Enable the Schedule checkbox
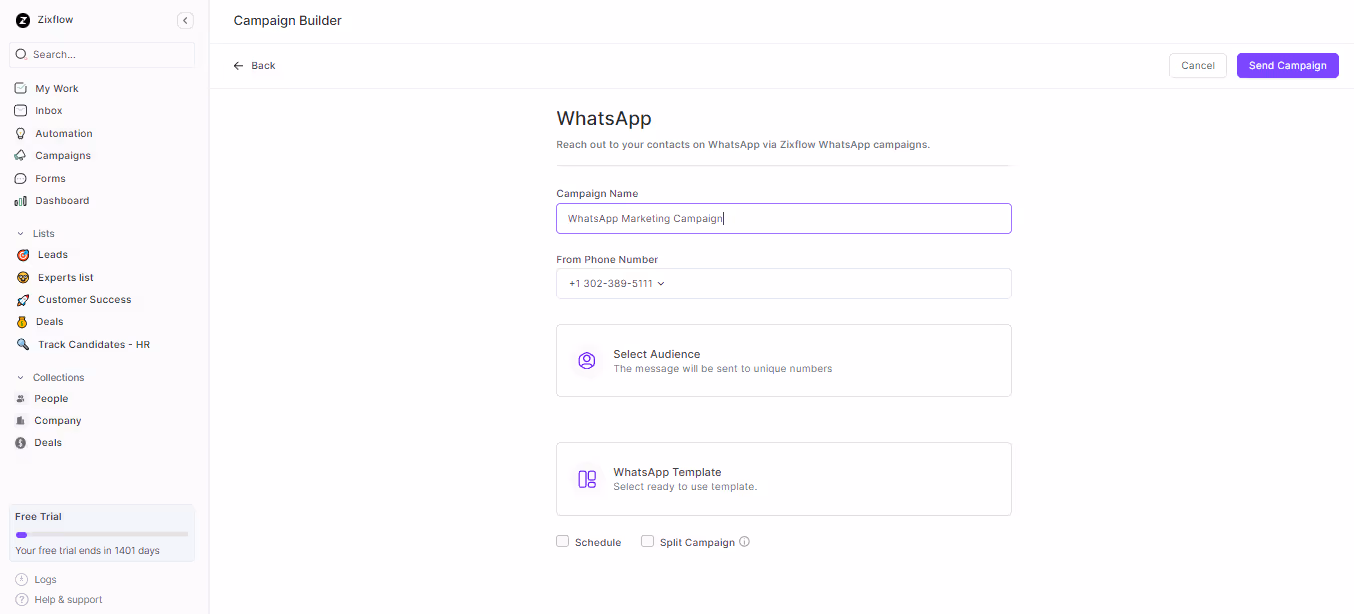 click(562, 541)
